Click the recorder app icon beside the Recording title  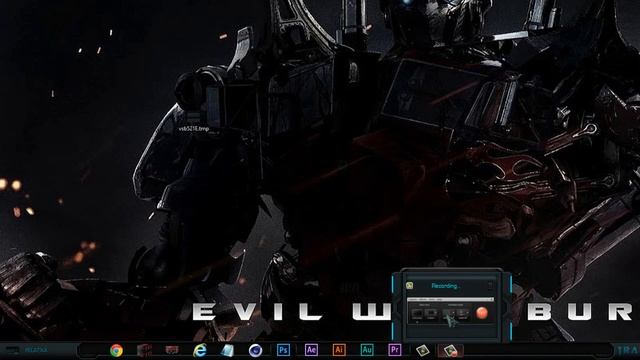tap(410, 286)
